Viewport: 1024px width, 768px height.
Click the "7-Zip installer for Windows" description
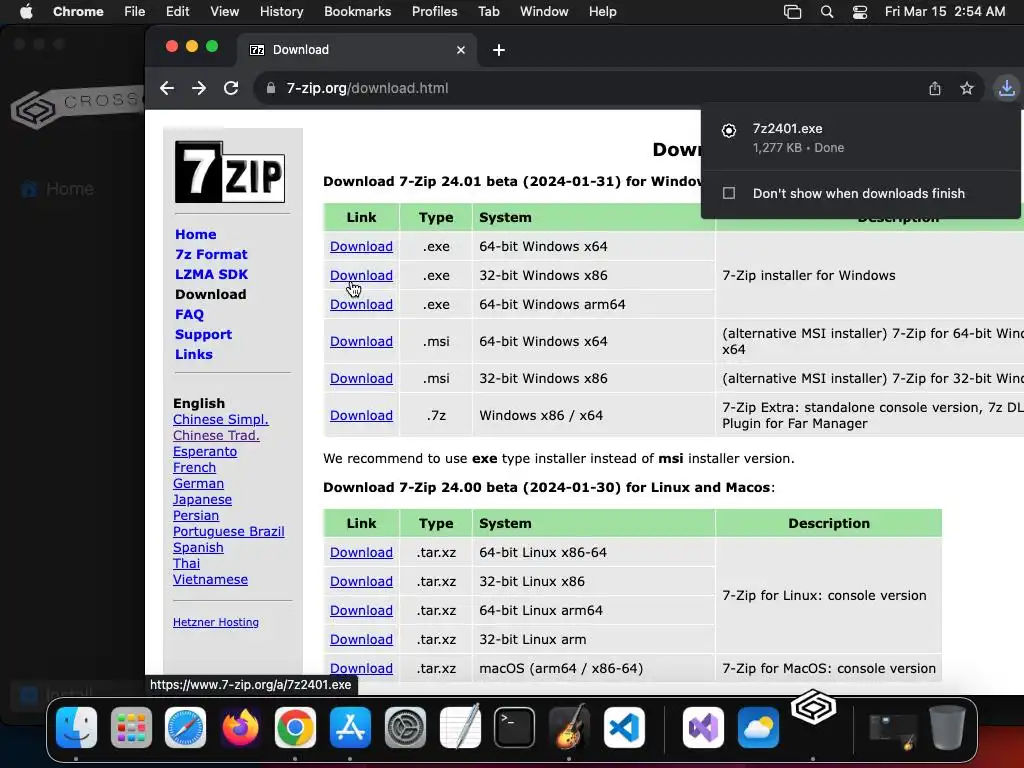(x=808, y=276)
